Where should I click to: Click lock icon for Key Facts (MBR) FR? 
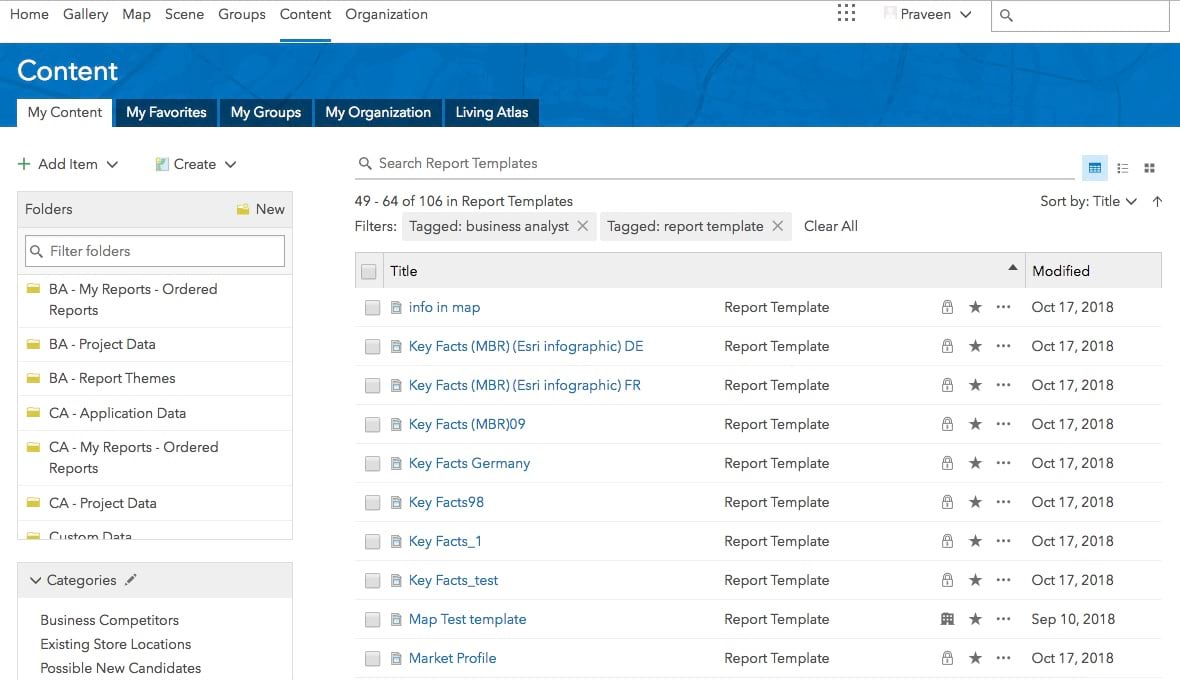pyautogui.click(x=947, y=385)
